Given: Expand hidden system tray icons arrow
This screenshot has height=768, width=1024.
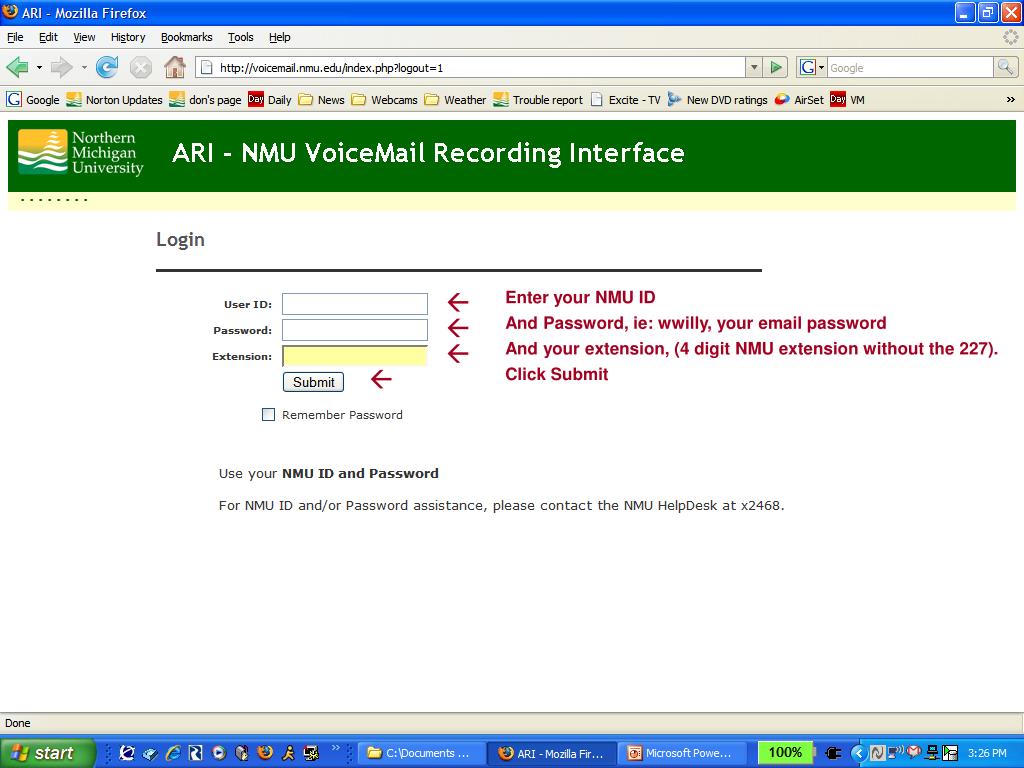Looking at the screenshot, I should click(x=858, y=753).
